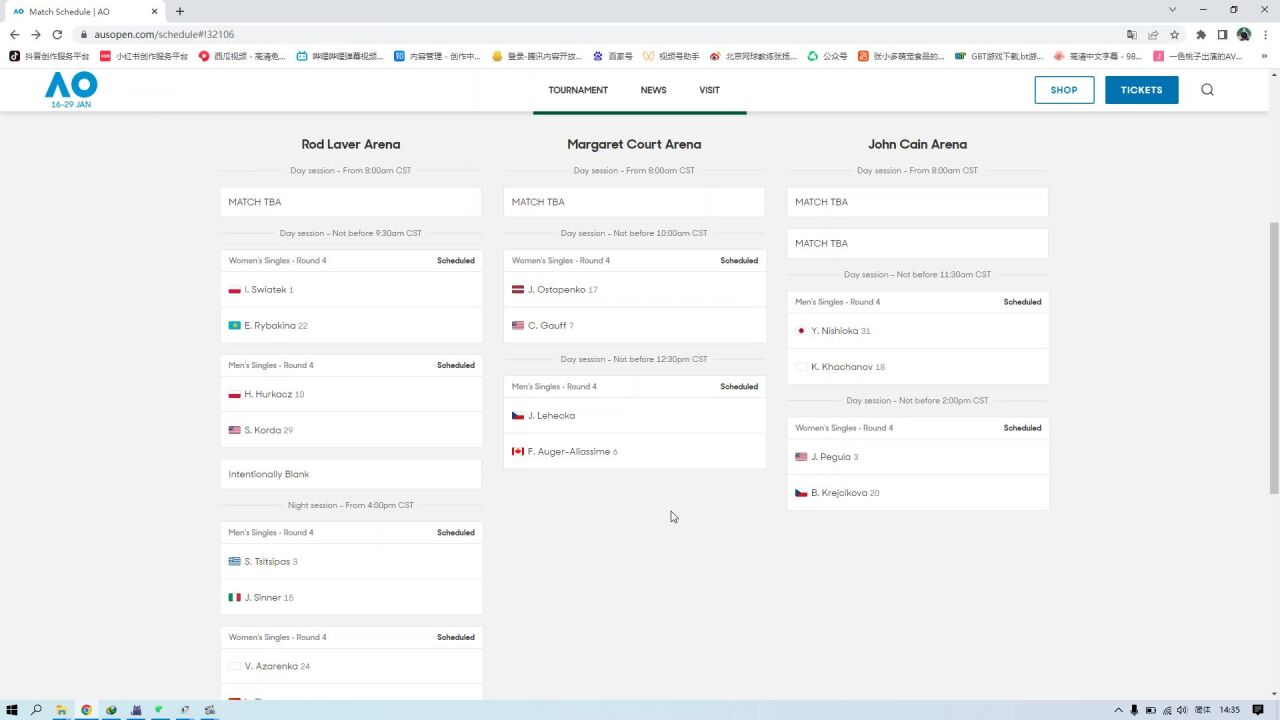The image size is (1280, 720).
Task: Click the input language indicator in the tray
Action: [x=1202, y=710]
